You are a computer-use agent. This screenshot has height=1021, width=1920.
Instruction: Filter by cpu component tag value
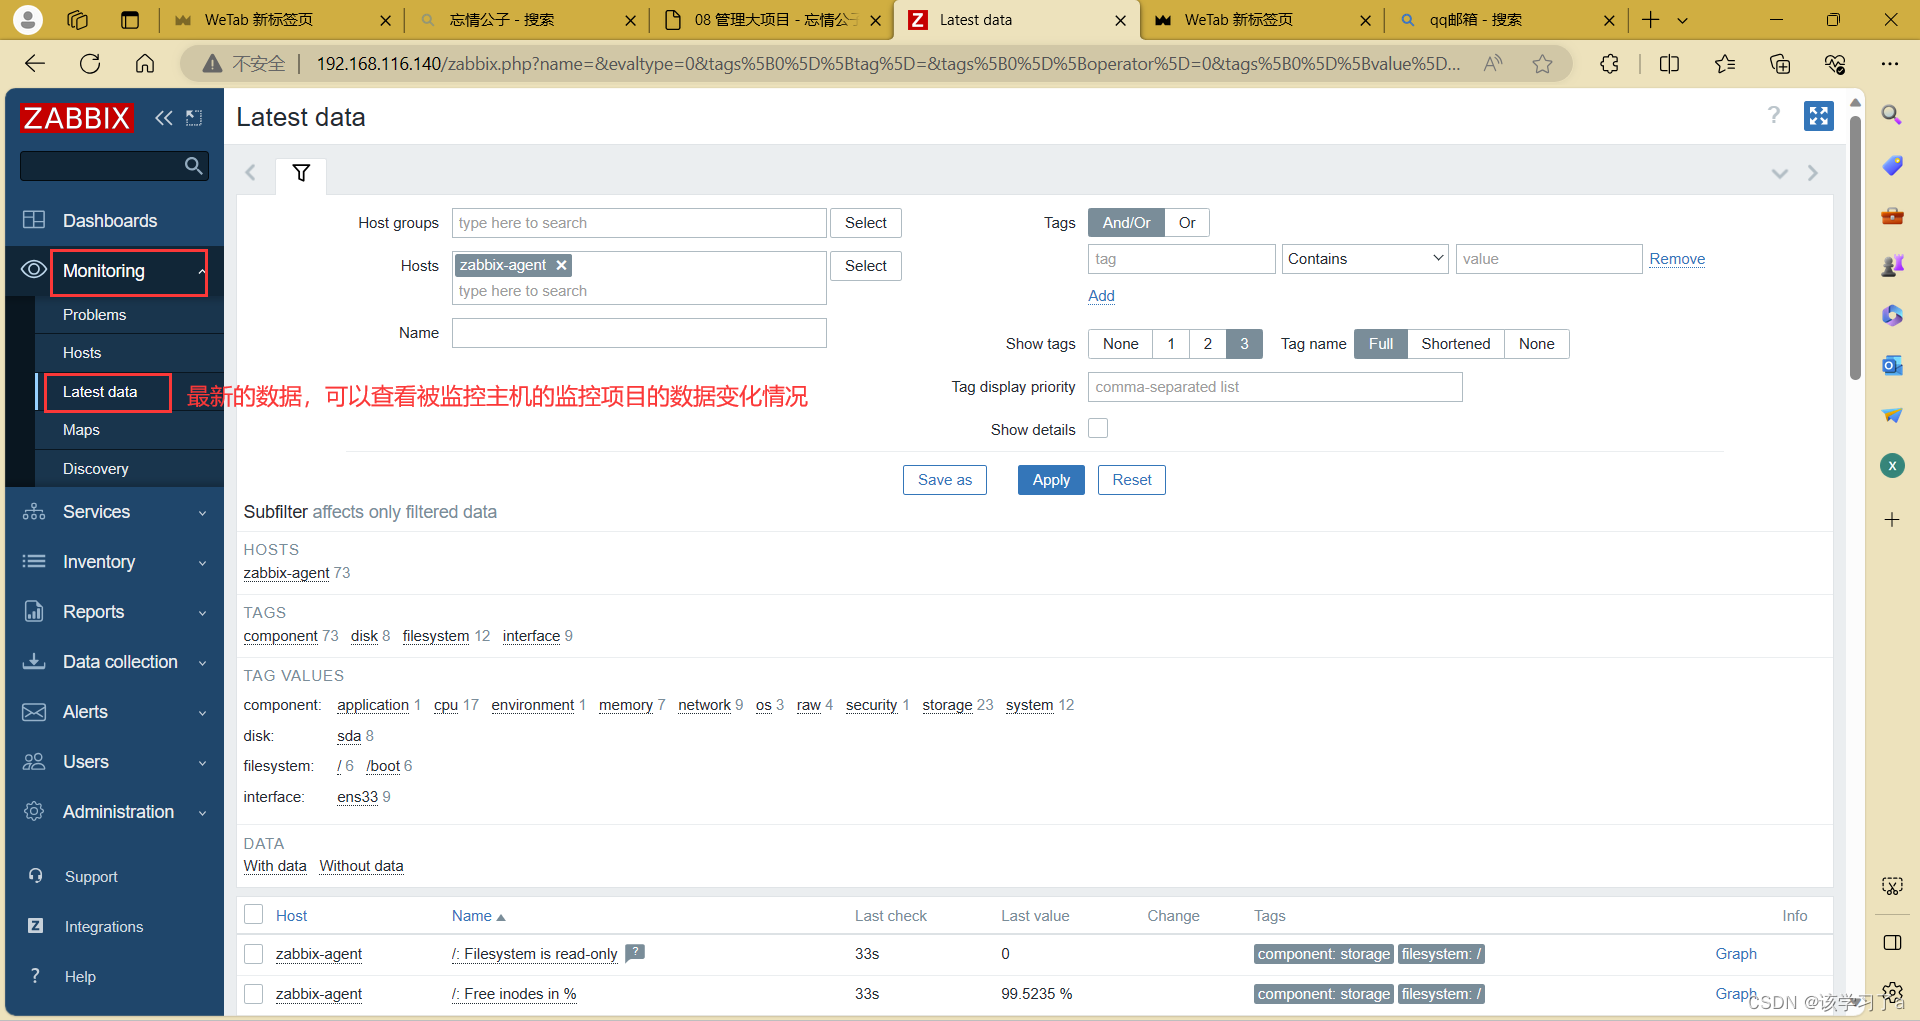point(446,705)
